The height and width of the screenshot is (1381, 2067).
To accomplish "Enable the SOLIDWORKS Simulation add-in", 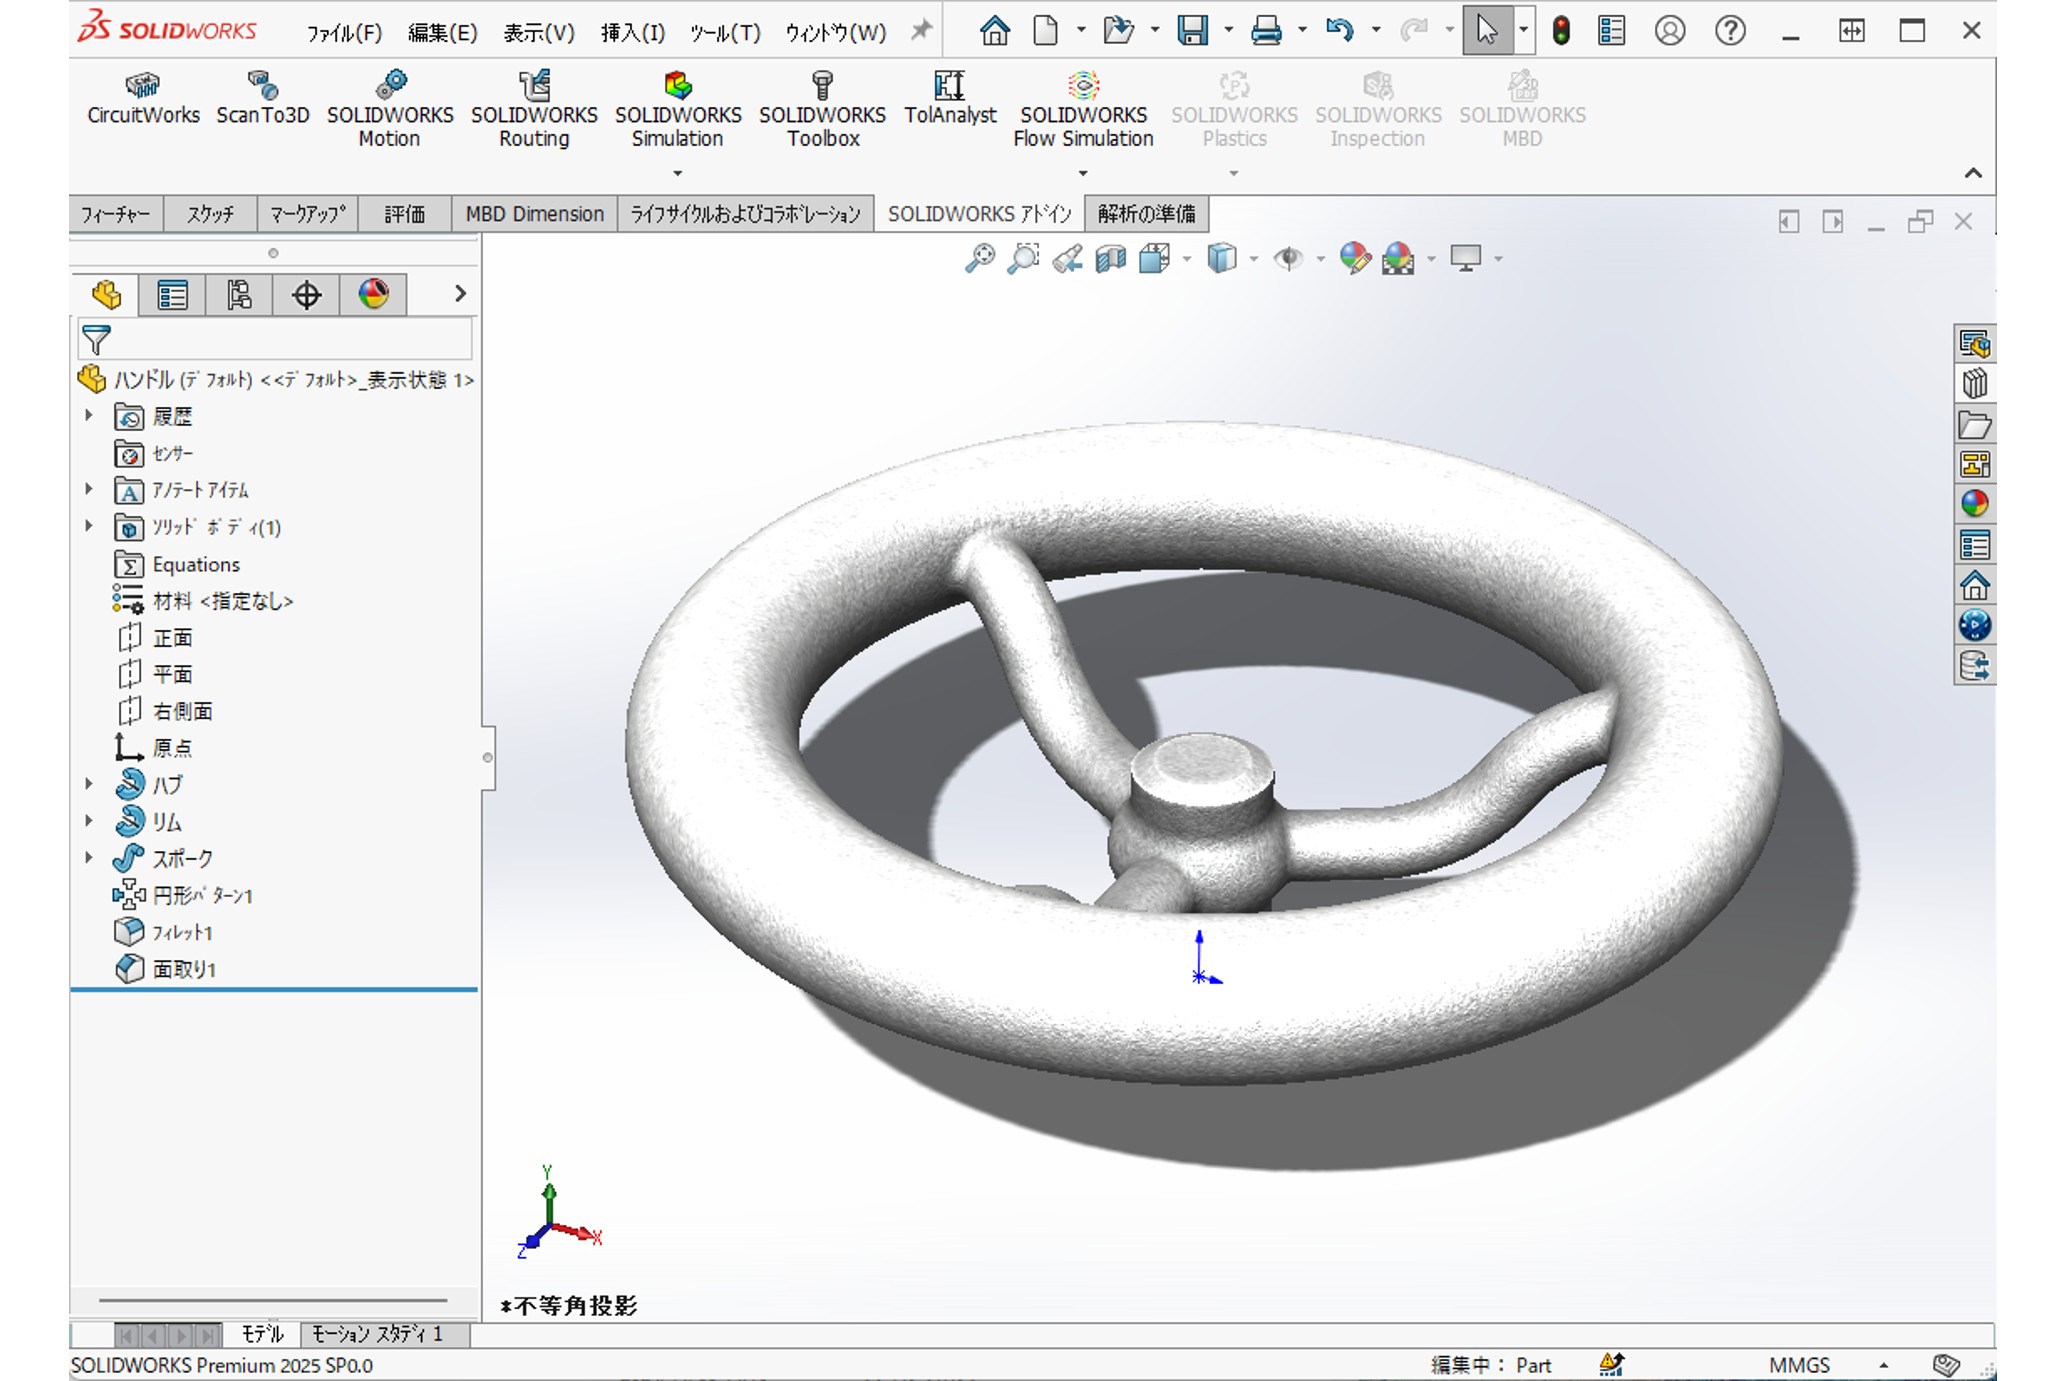I will click(x=678, y=110).
